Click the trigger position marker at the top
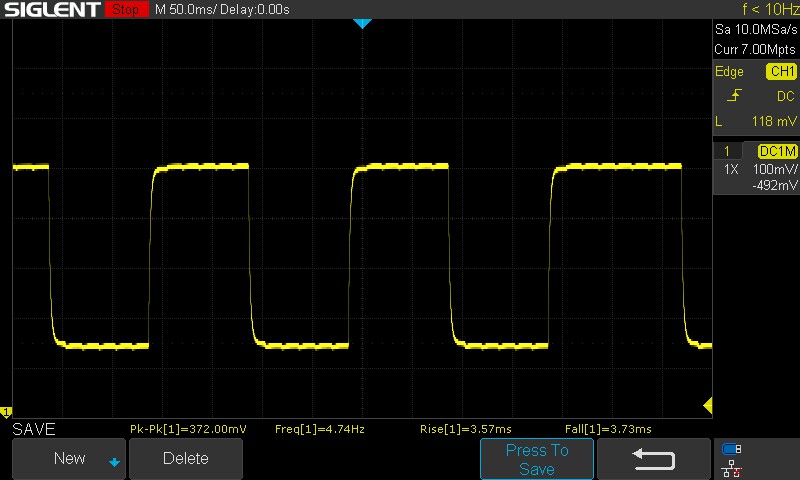The image size is (800, 480). (362, 23)
